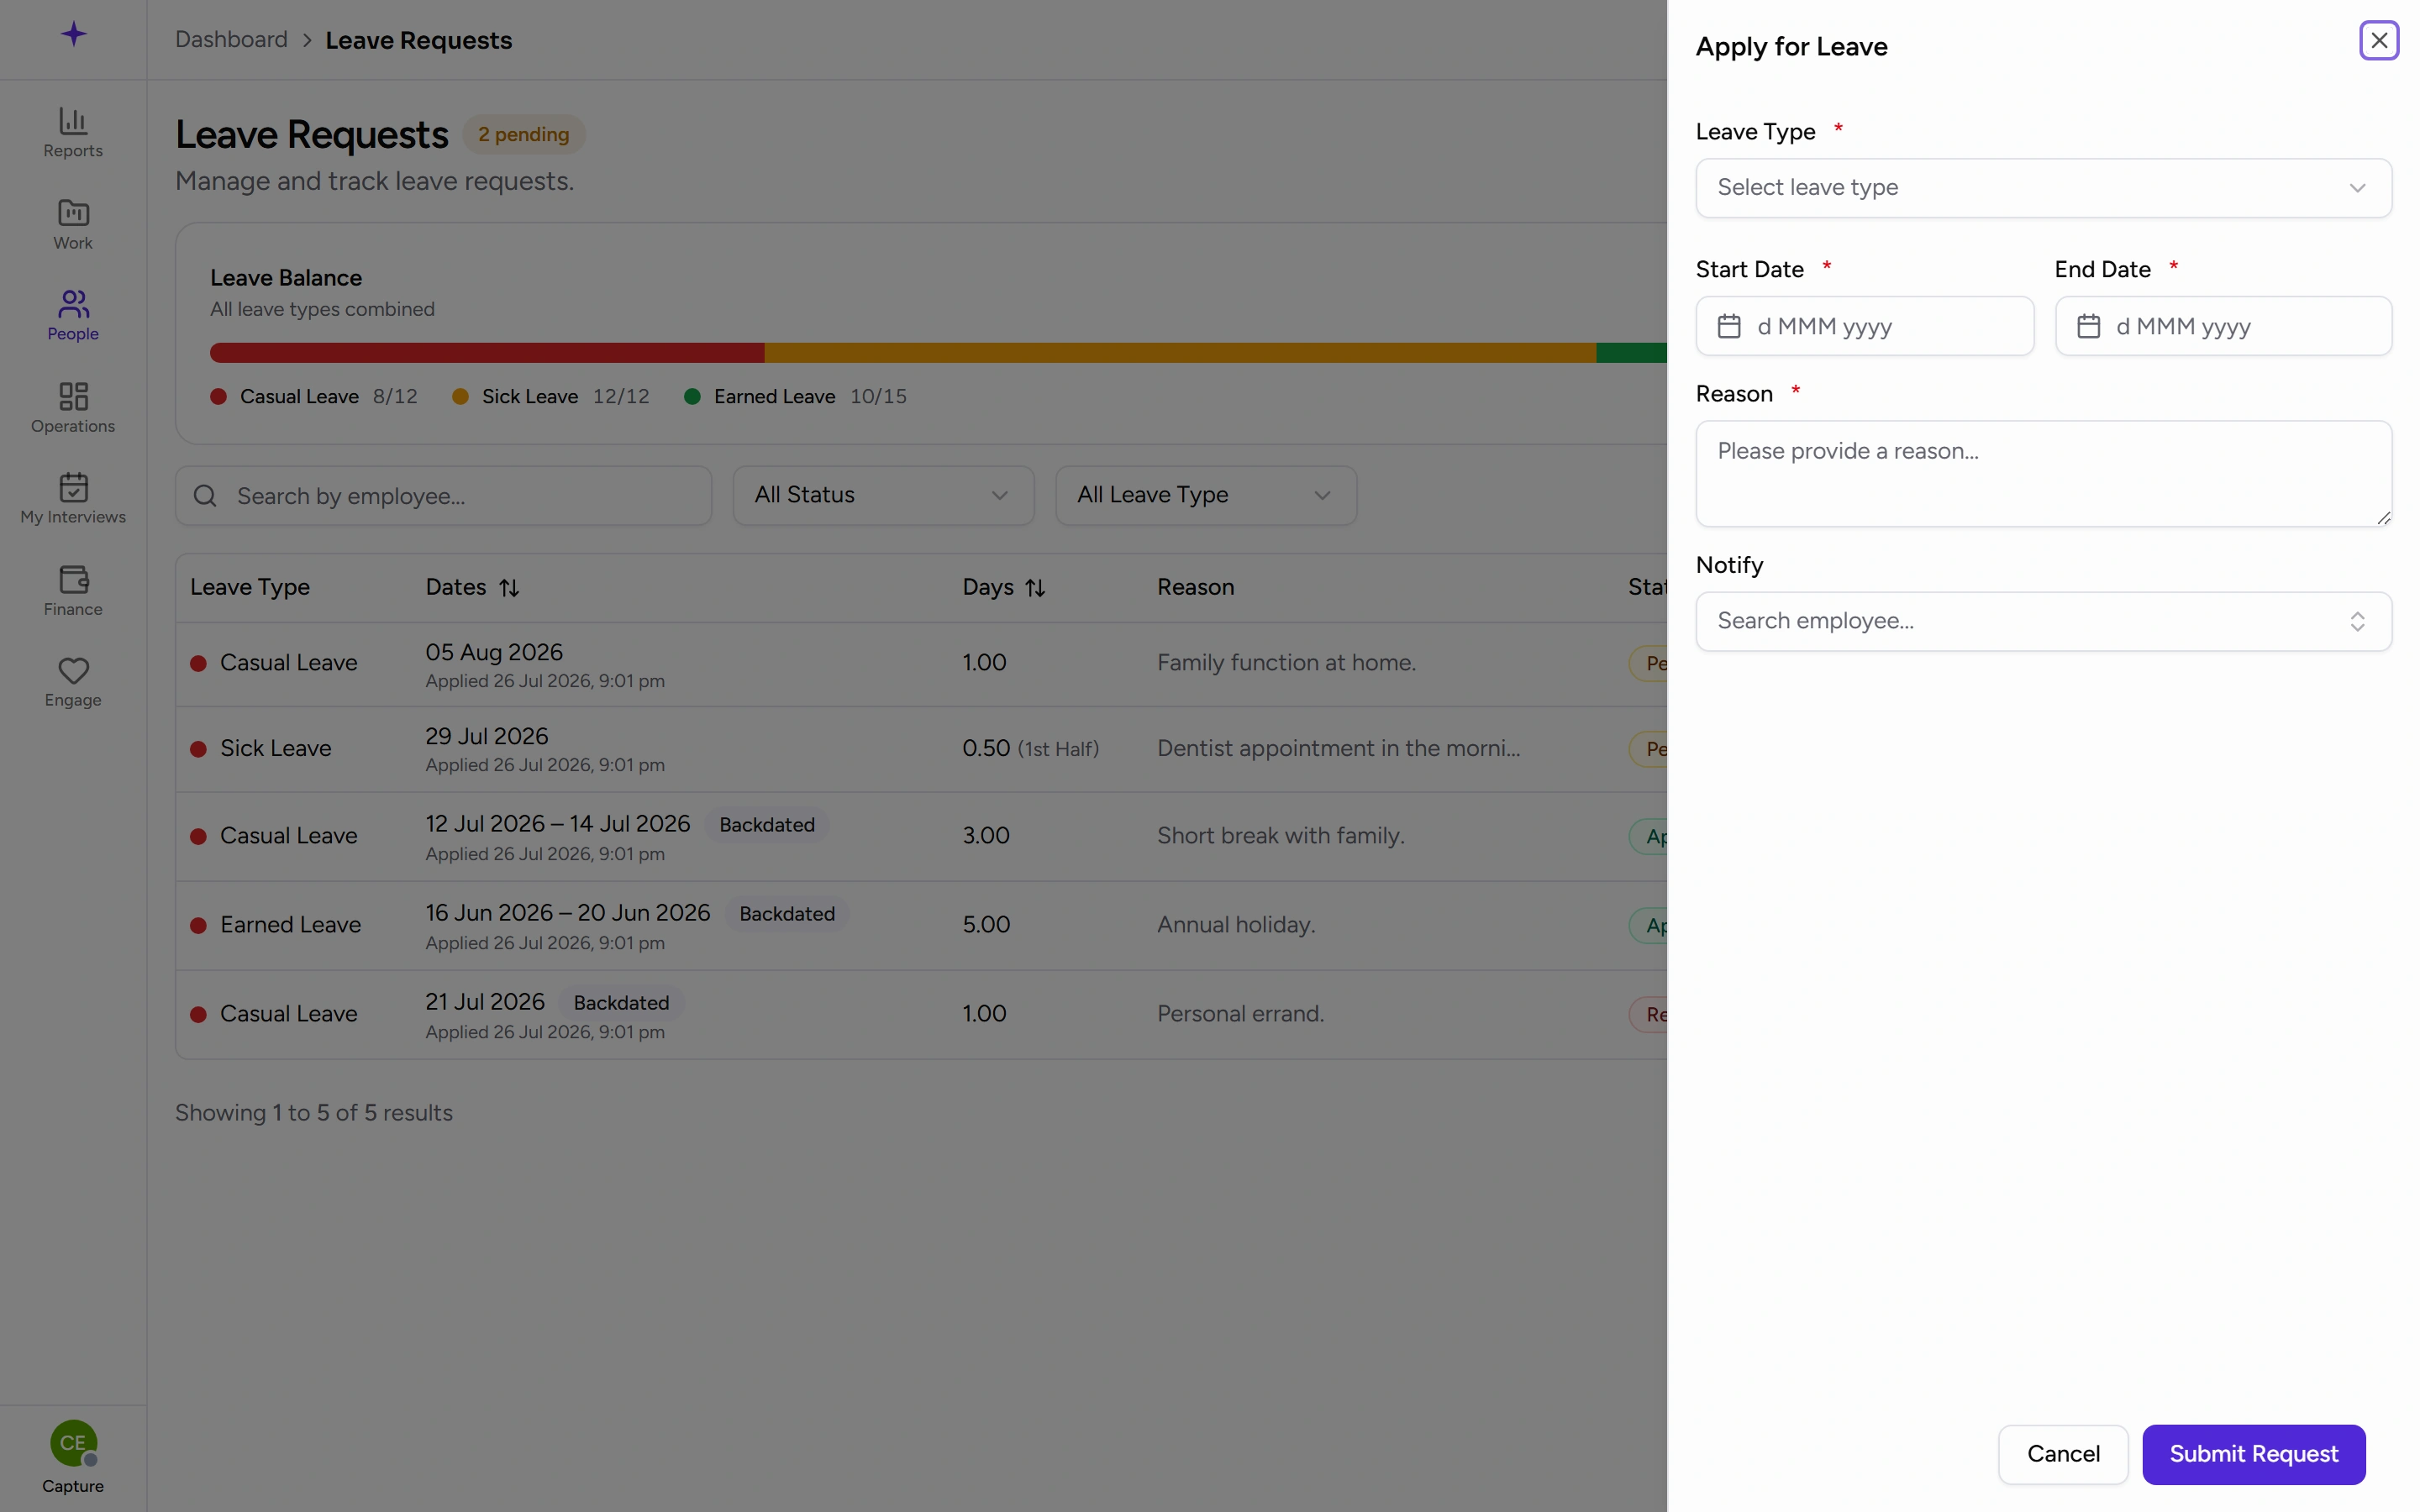Viewport: 2420px width, 1512px height.
Task: Click the Casual Leave red balance segment
Action: [487, 352]
